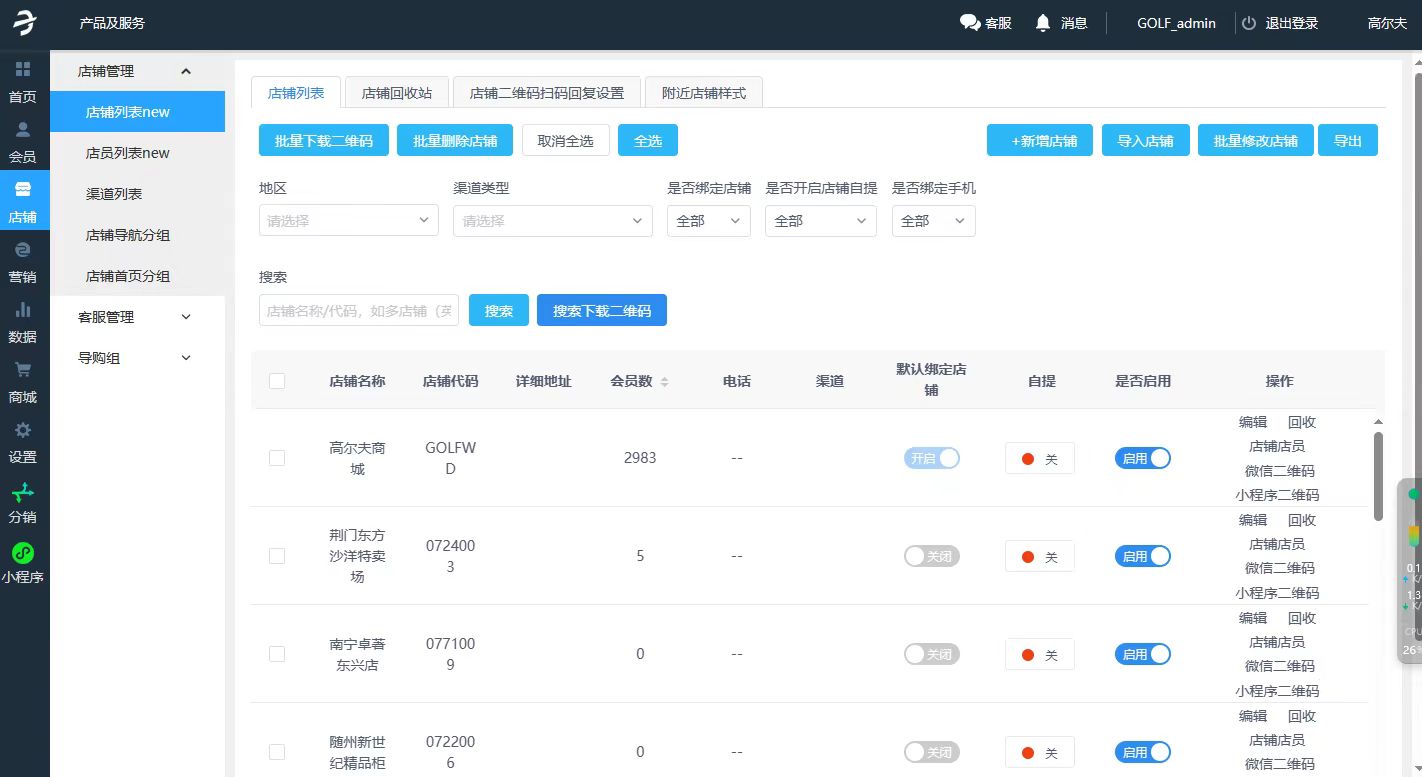Disable 启用 switch for 高尔夫商城
The image size is (1422, 777).
1143,458
